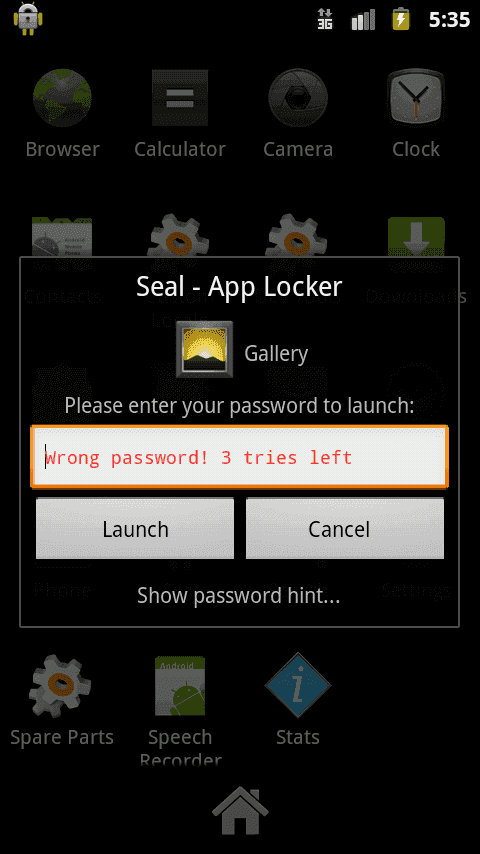Launch the Camera app icon

click(x=298, y=98)
